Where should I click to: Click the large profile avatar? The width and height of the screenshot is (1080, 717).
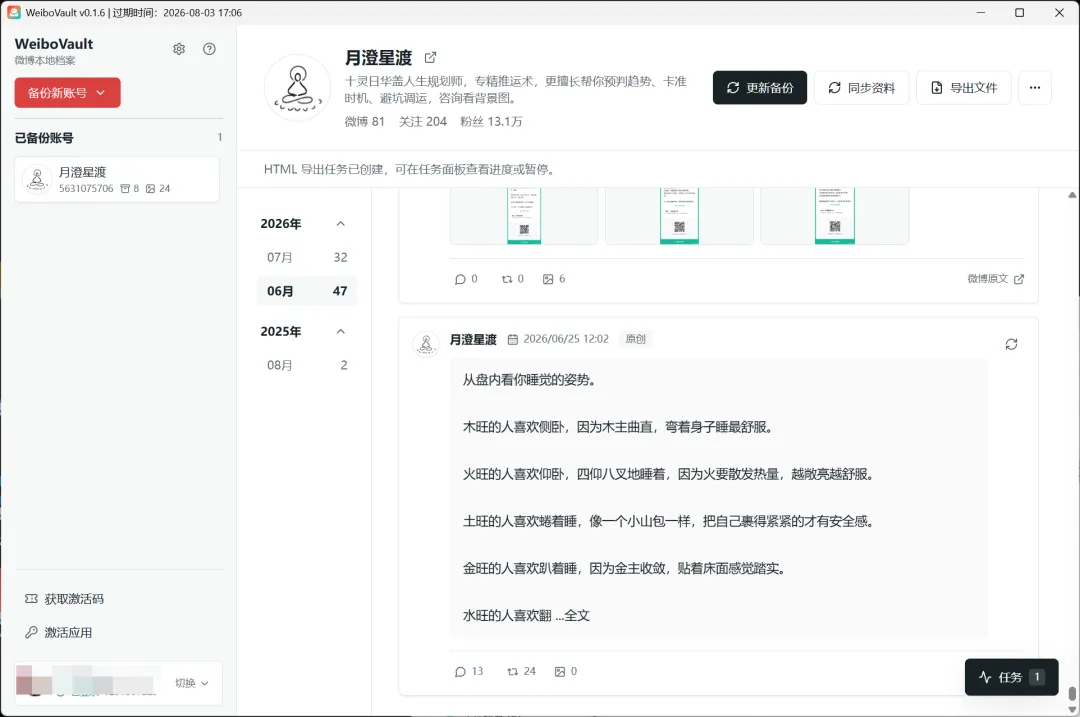click(298, 88)
